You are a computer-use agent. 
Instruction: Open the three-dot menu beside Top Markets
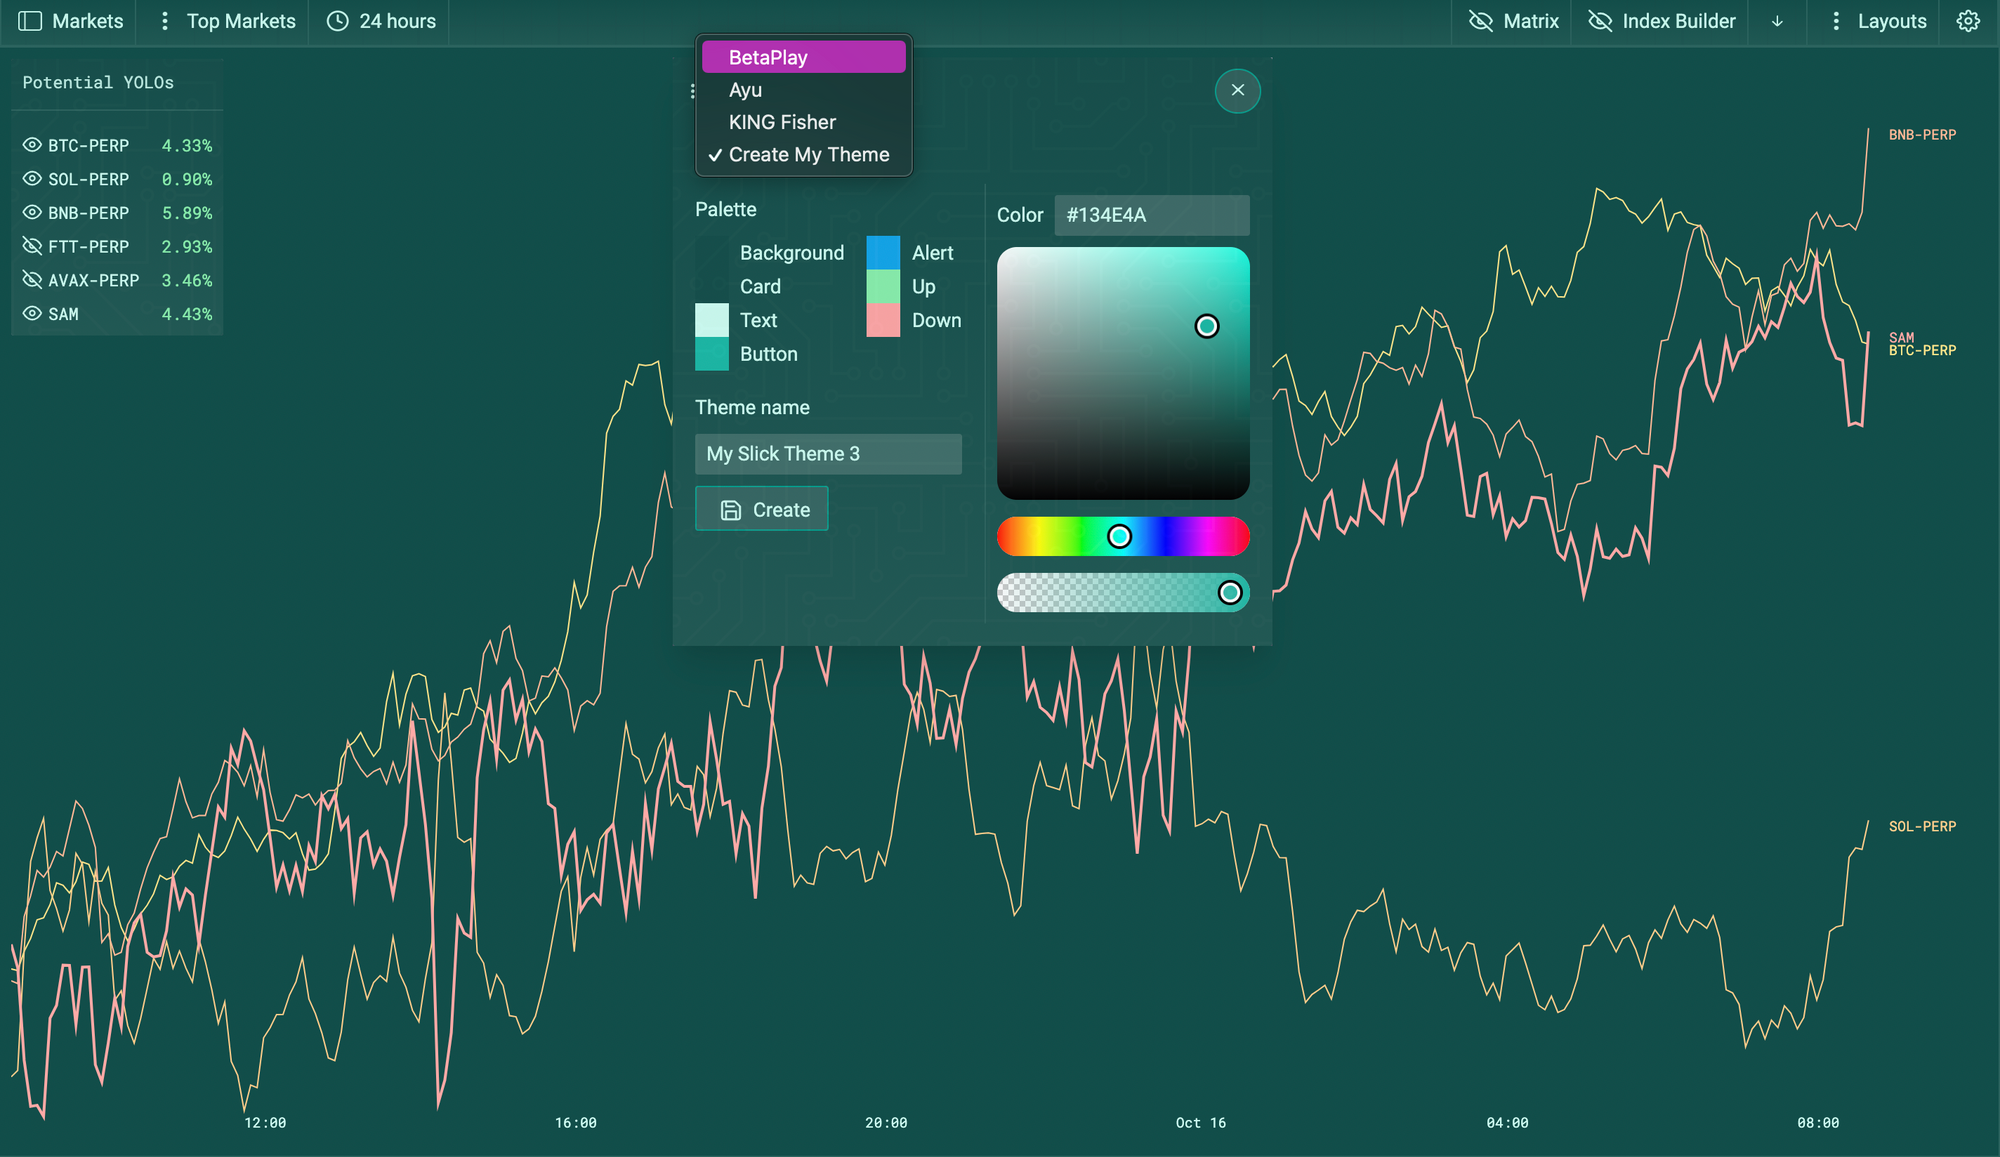point(165,21)
